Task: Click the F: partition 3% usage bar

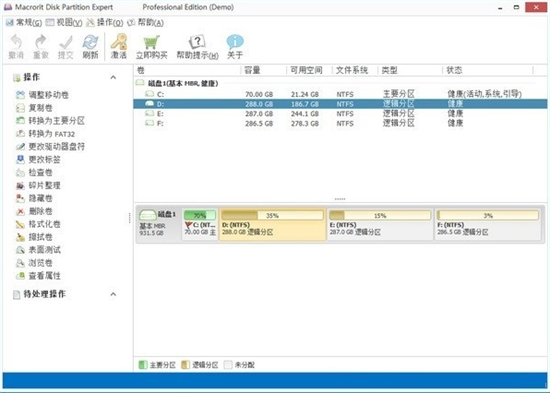Action: pyautogui.click(x=488, y=215)
